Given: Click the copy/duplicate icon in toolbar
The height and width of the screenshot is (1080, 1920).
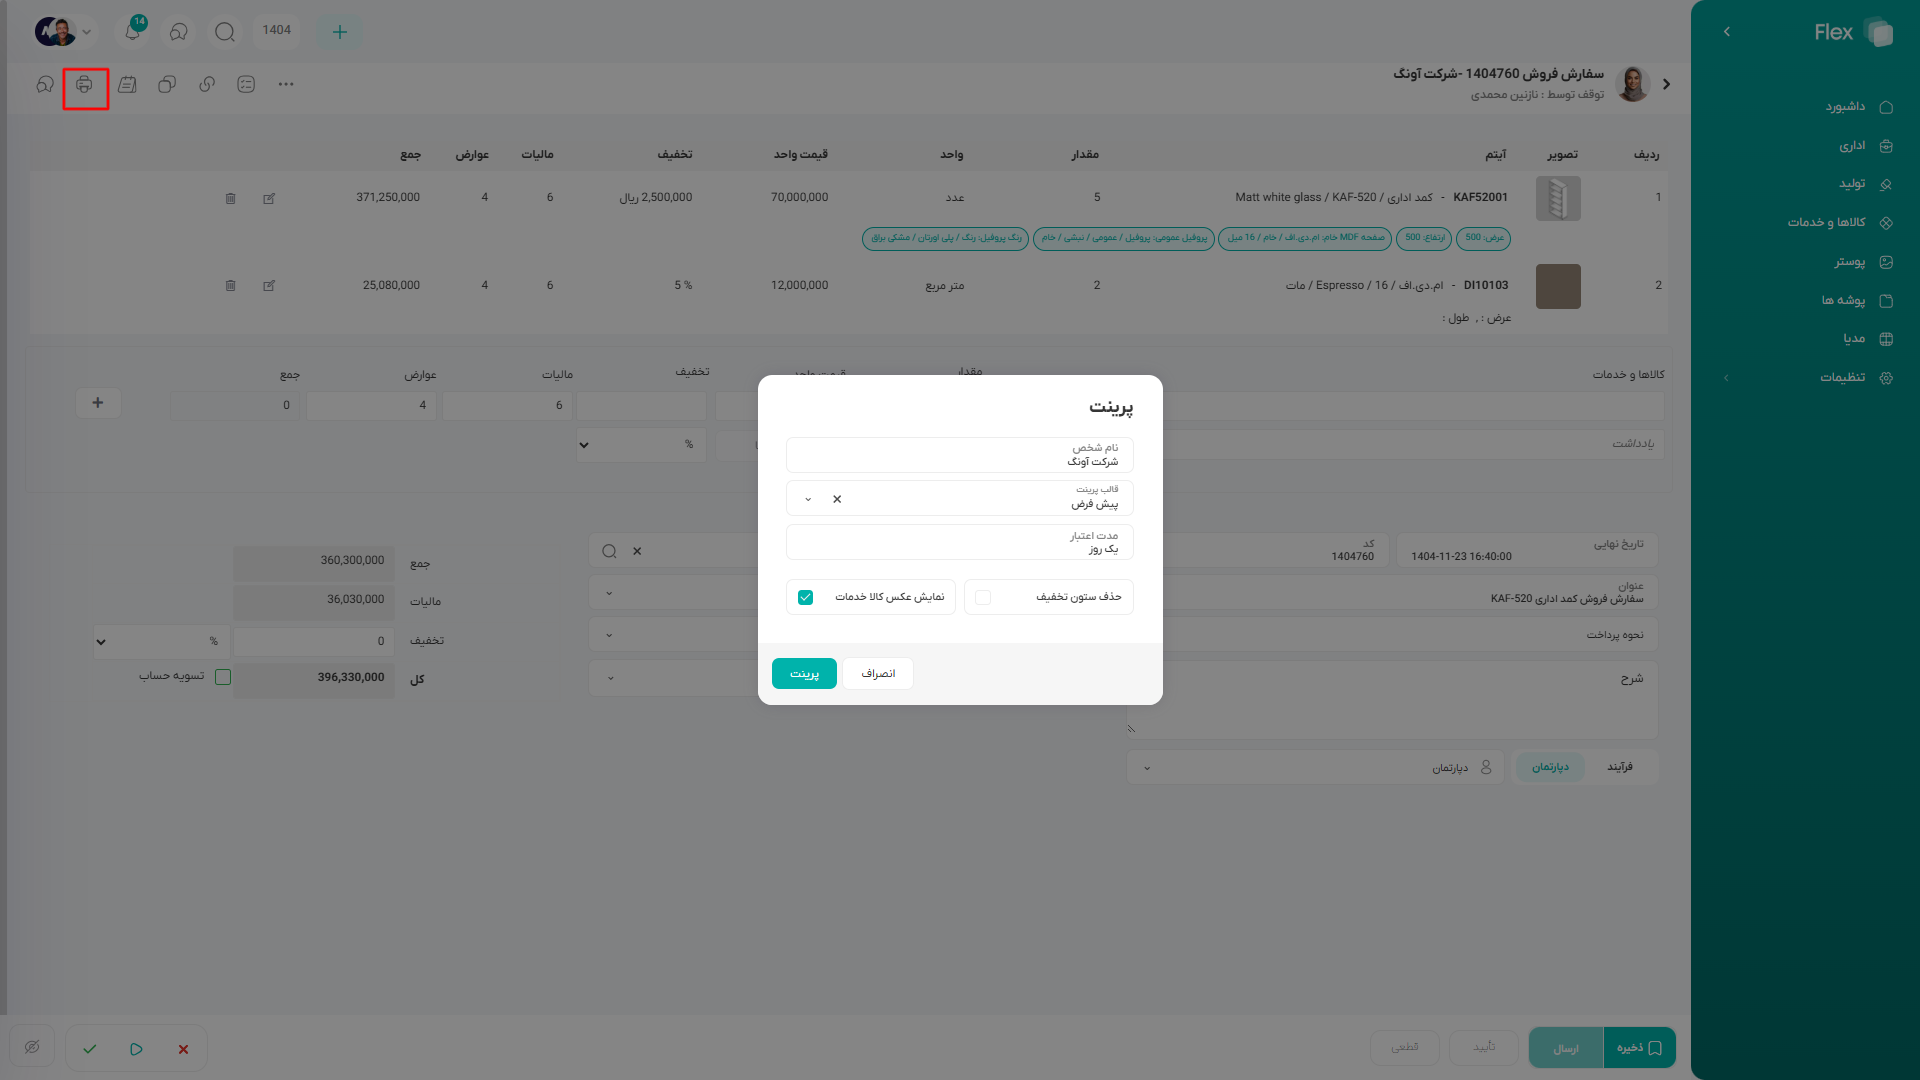Looking at the screenshot, I should [167, 85].
